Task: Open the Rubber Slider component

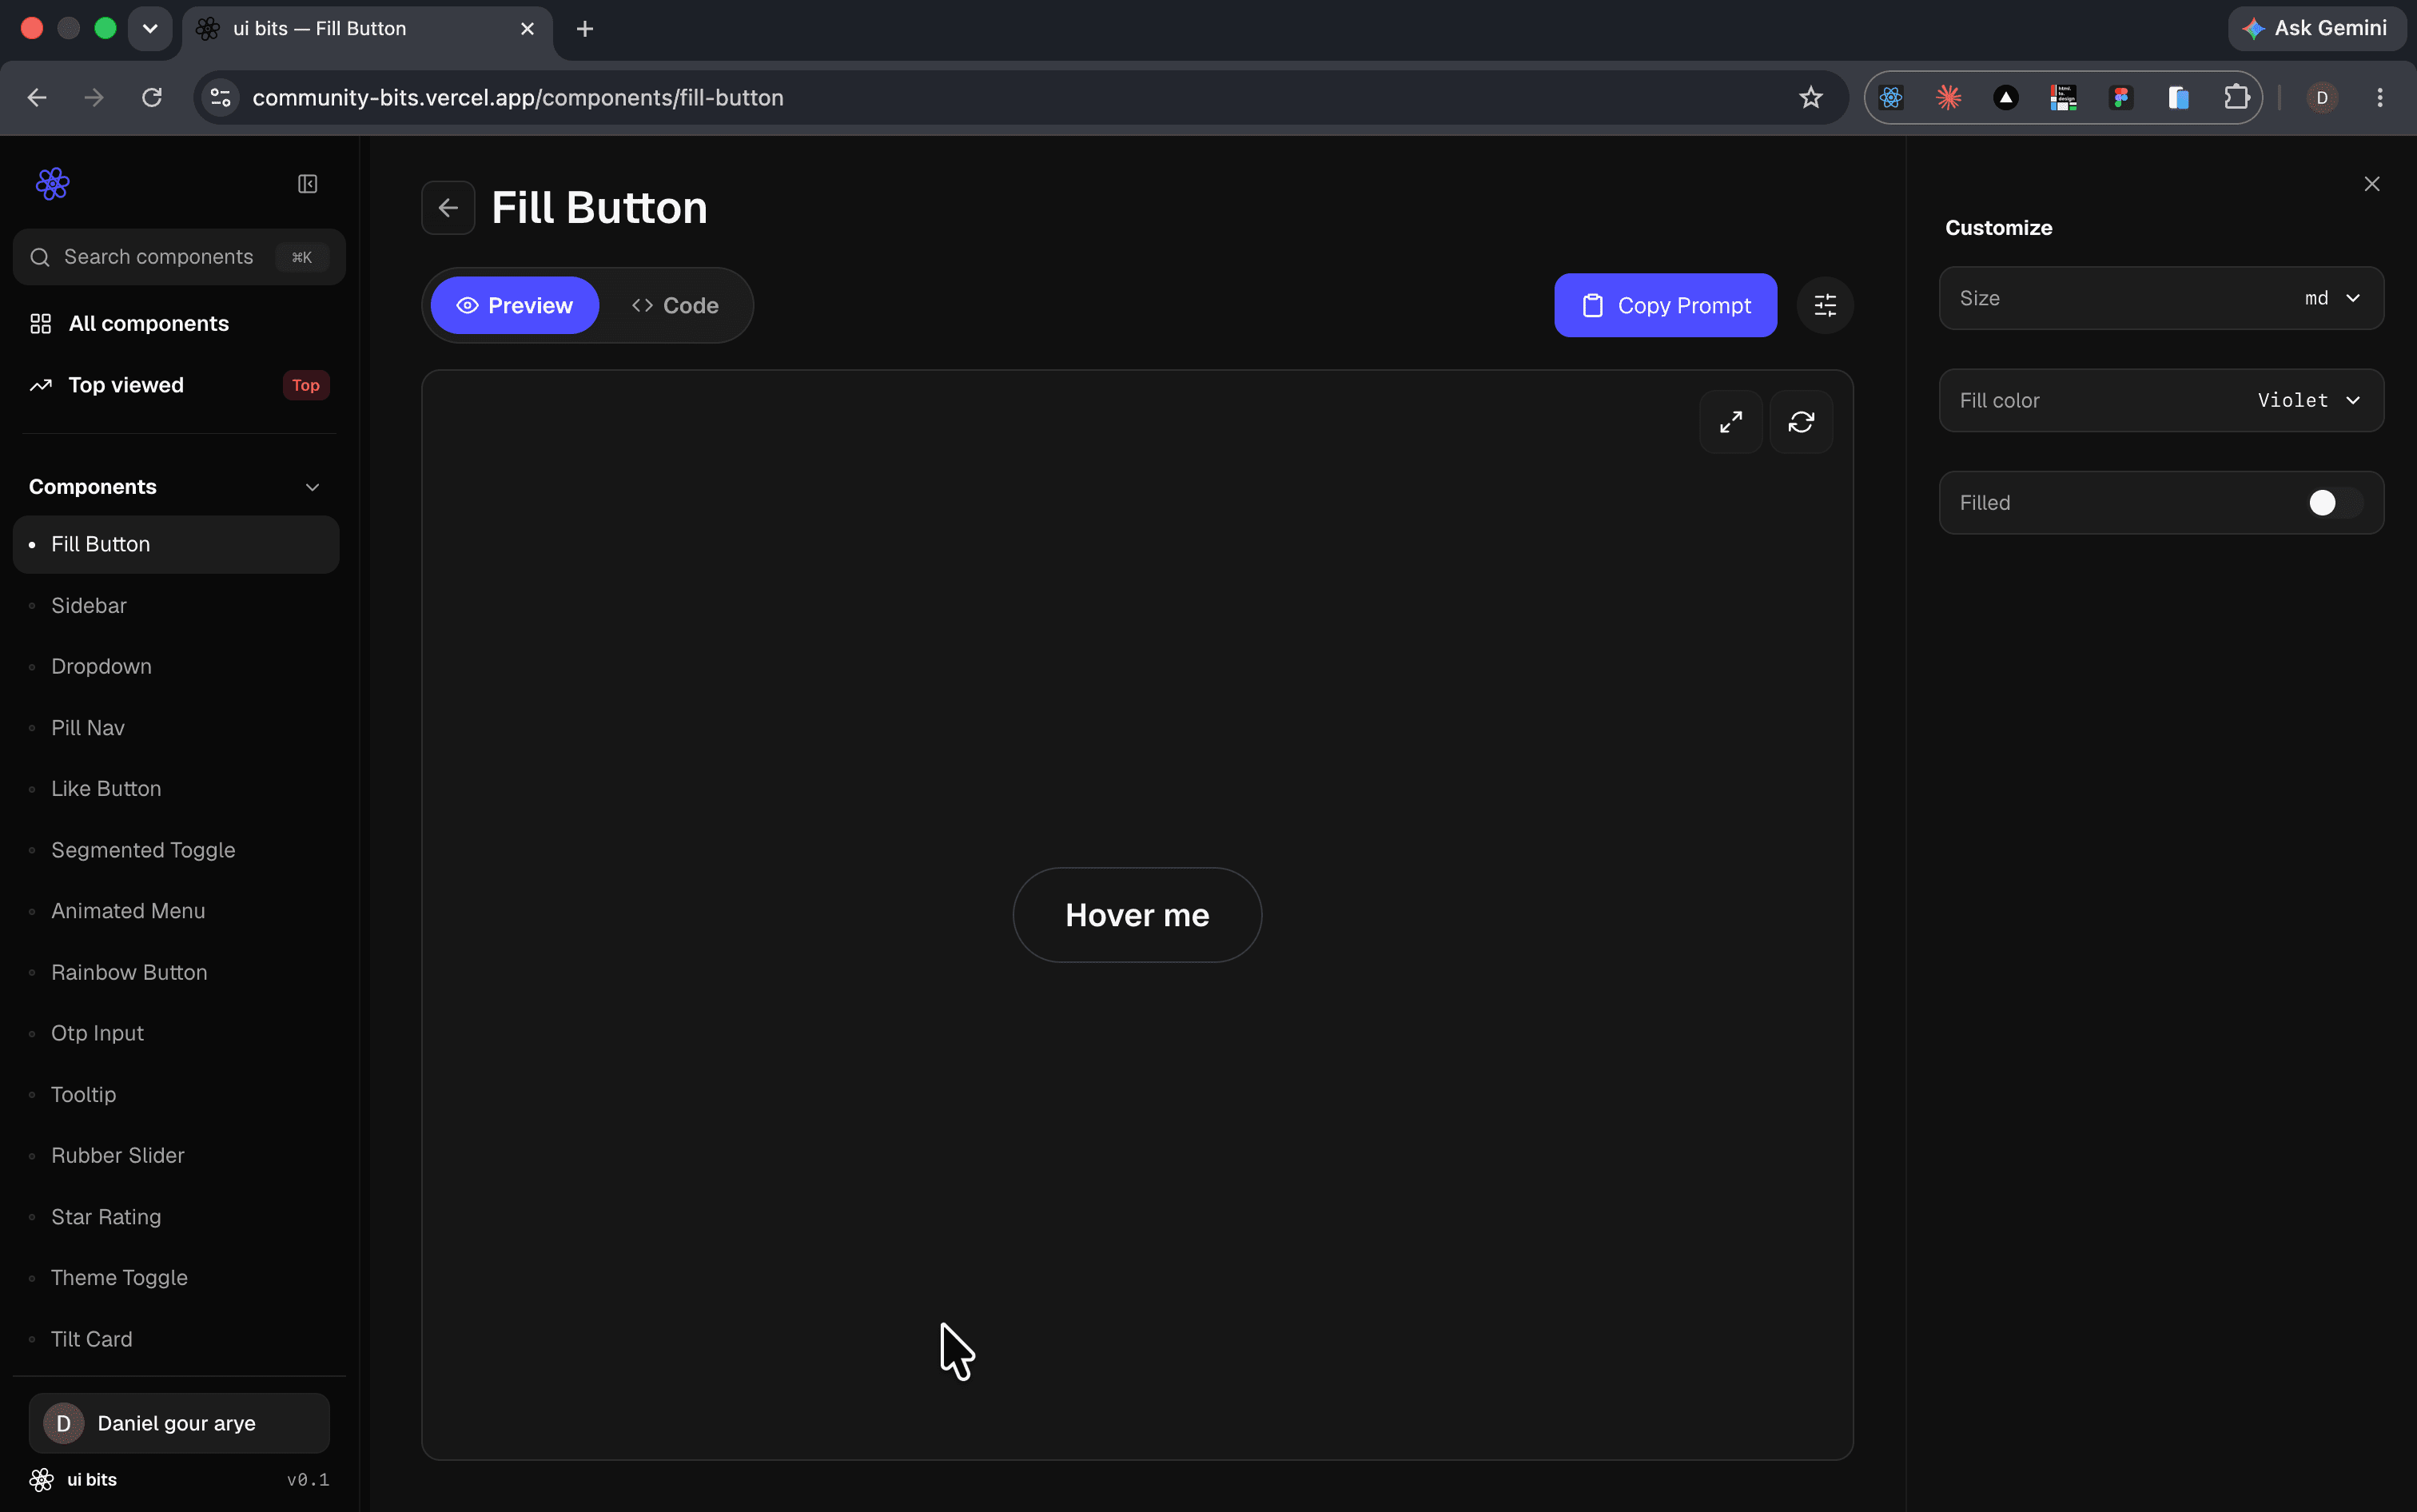Action: 176,1156
